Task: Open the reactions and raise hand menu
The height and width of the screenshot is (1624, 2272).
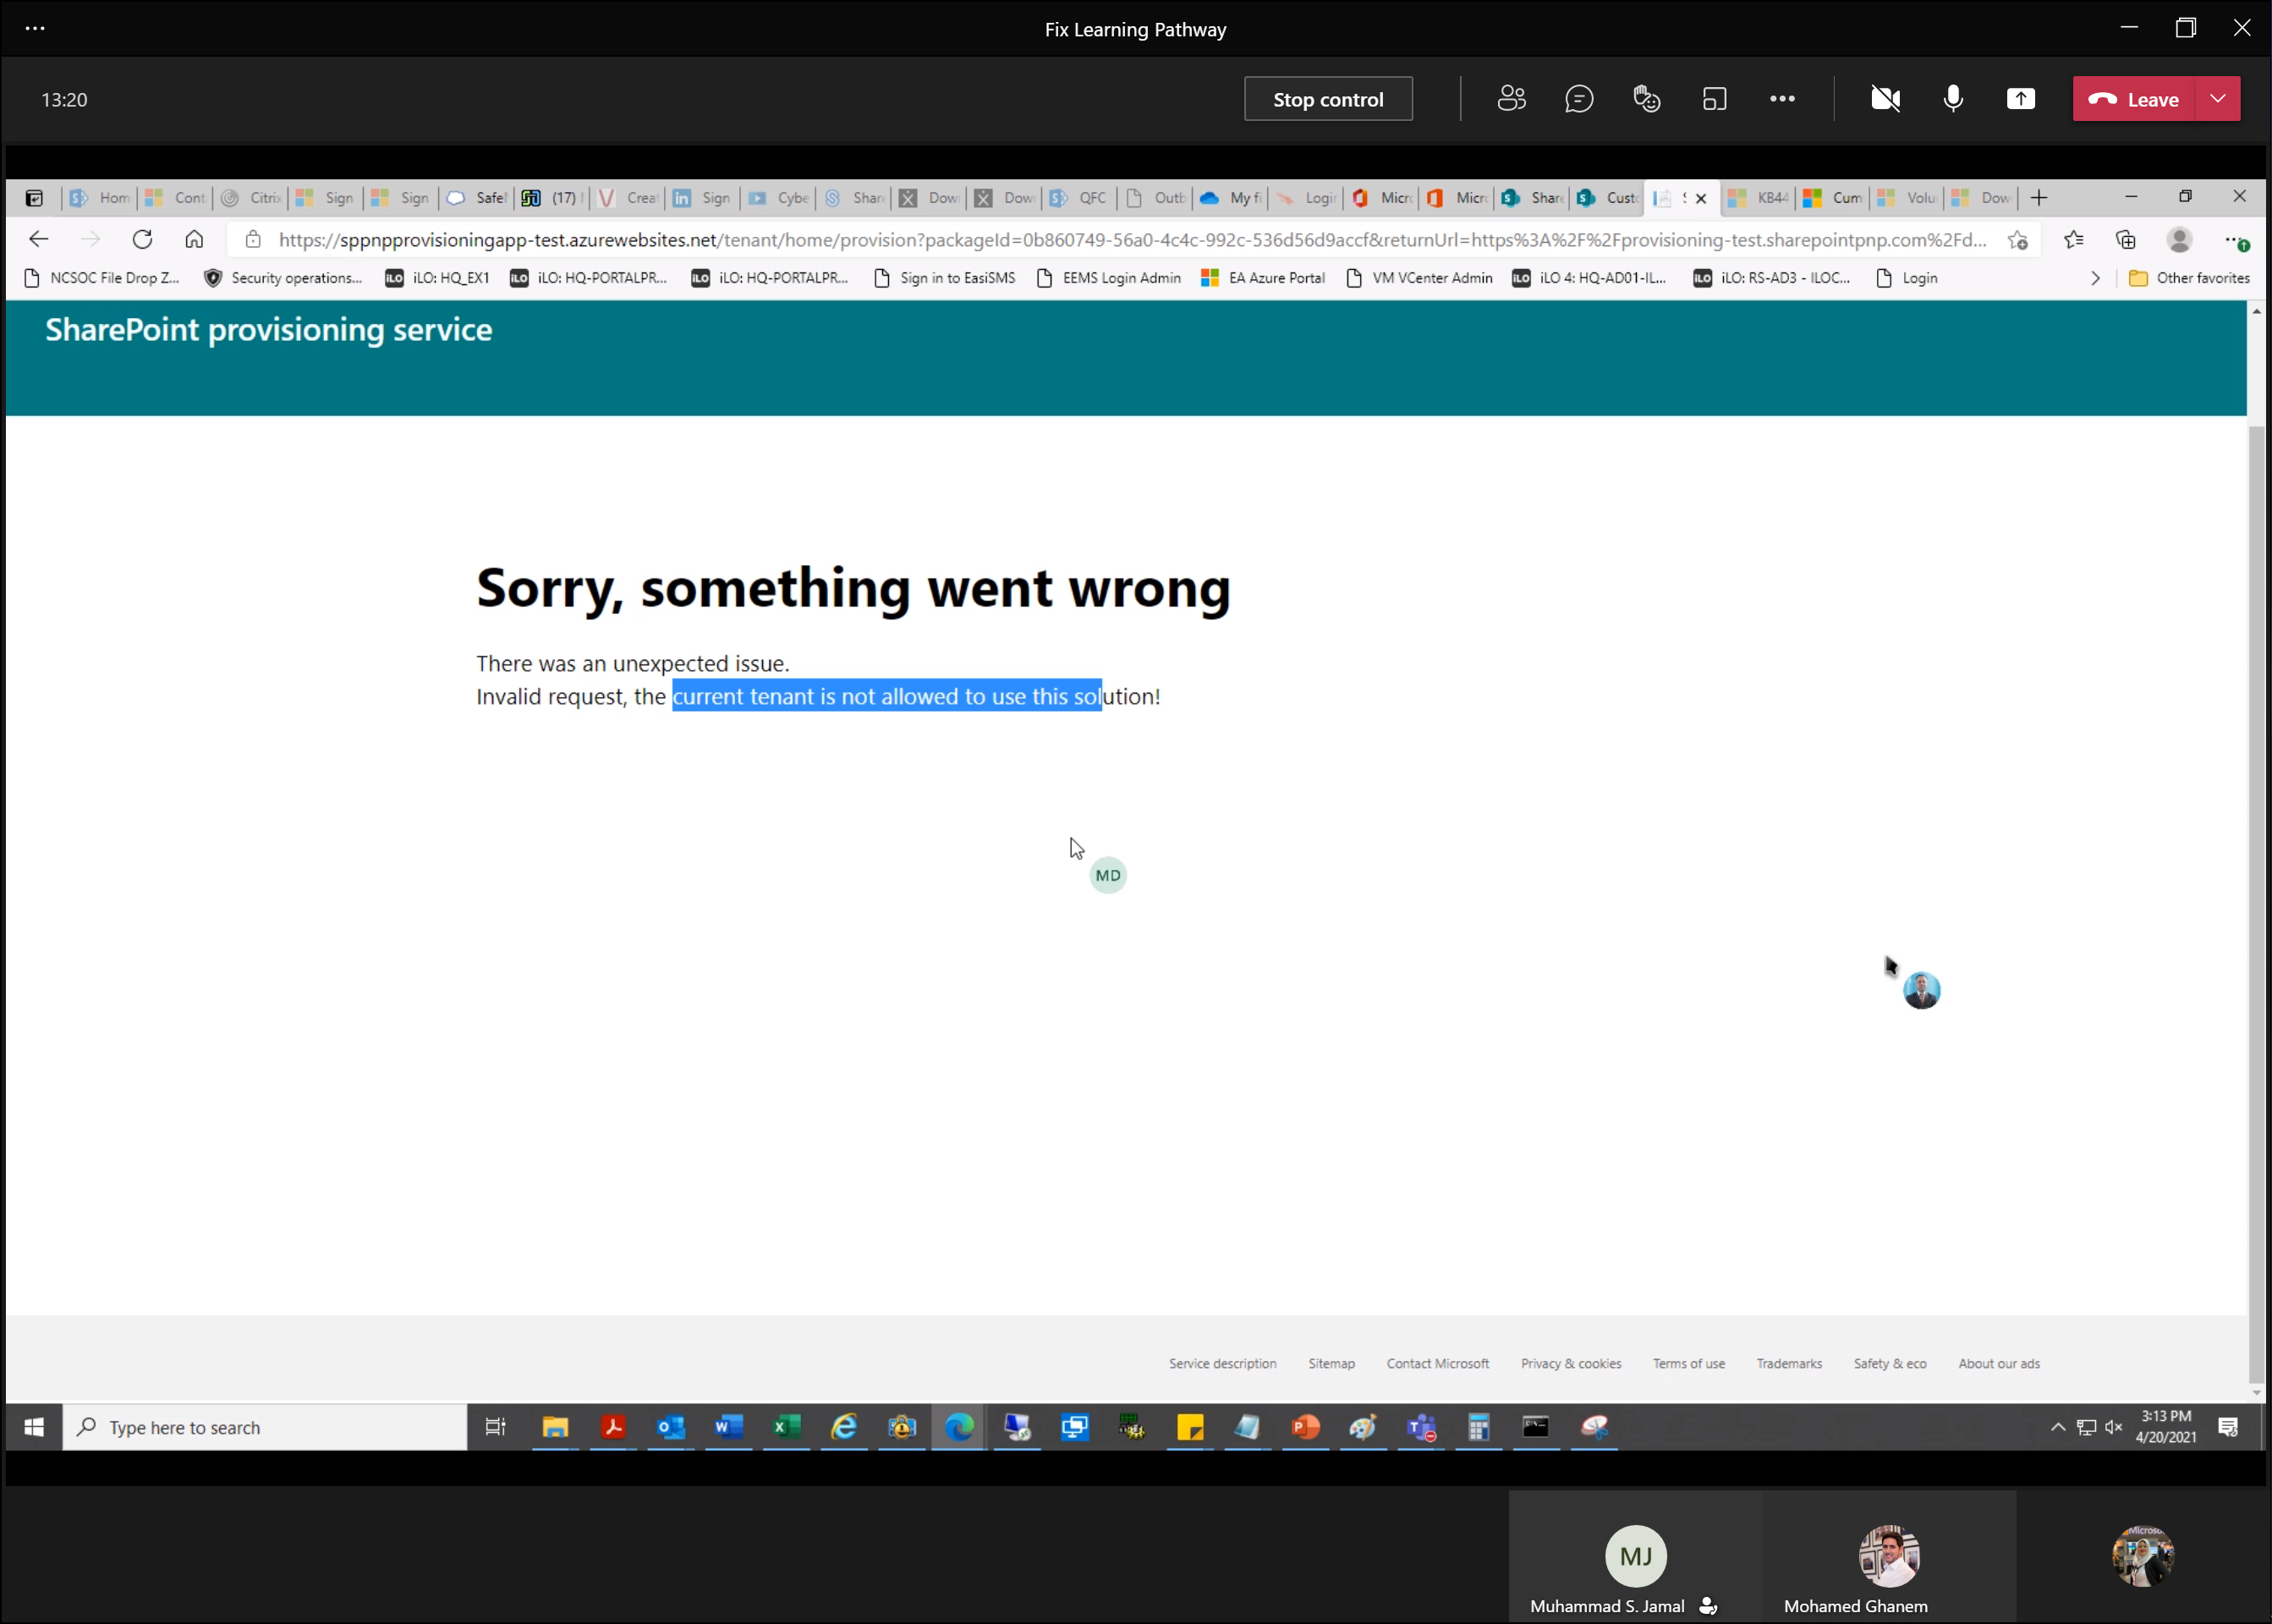Action: point(1647,99)
